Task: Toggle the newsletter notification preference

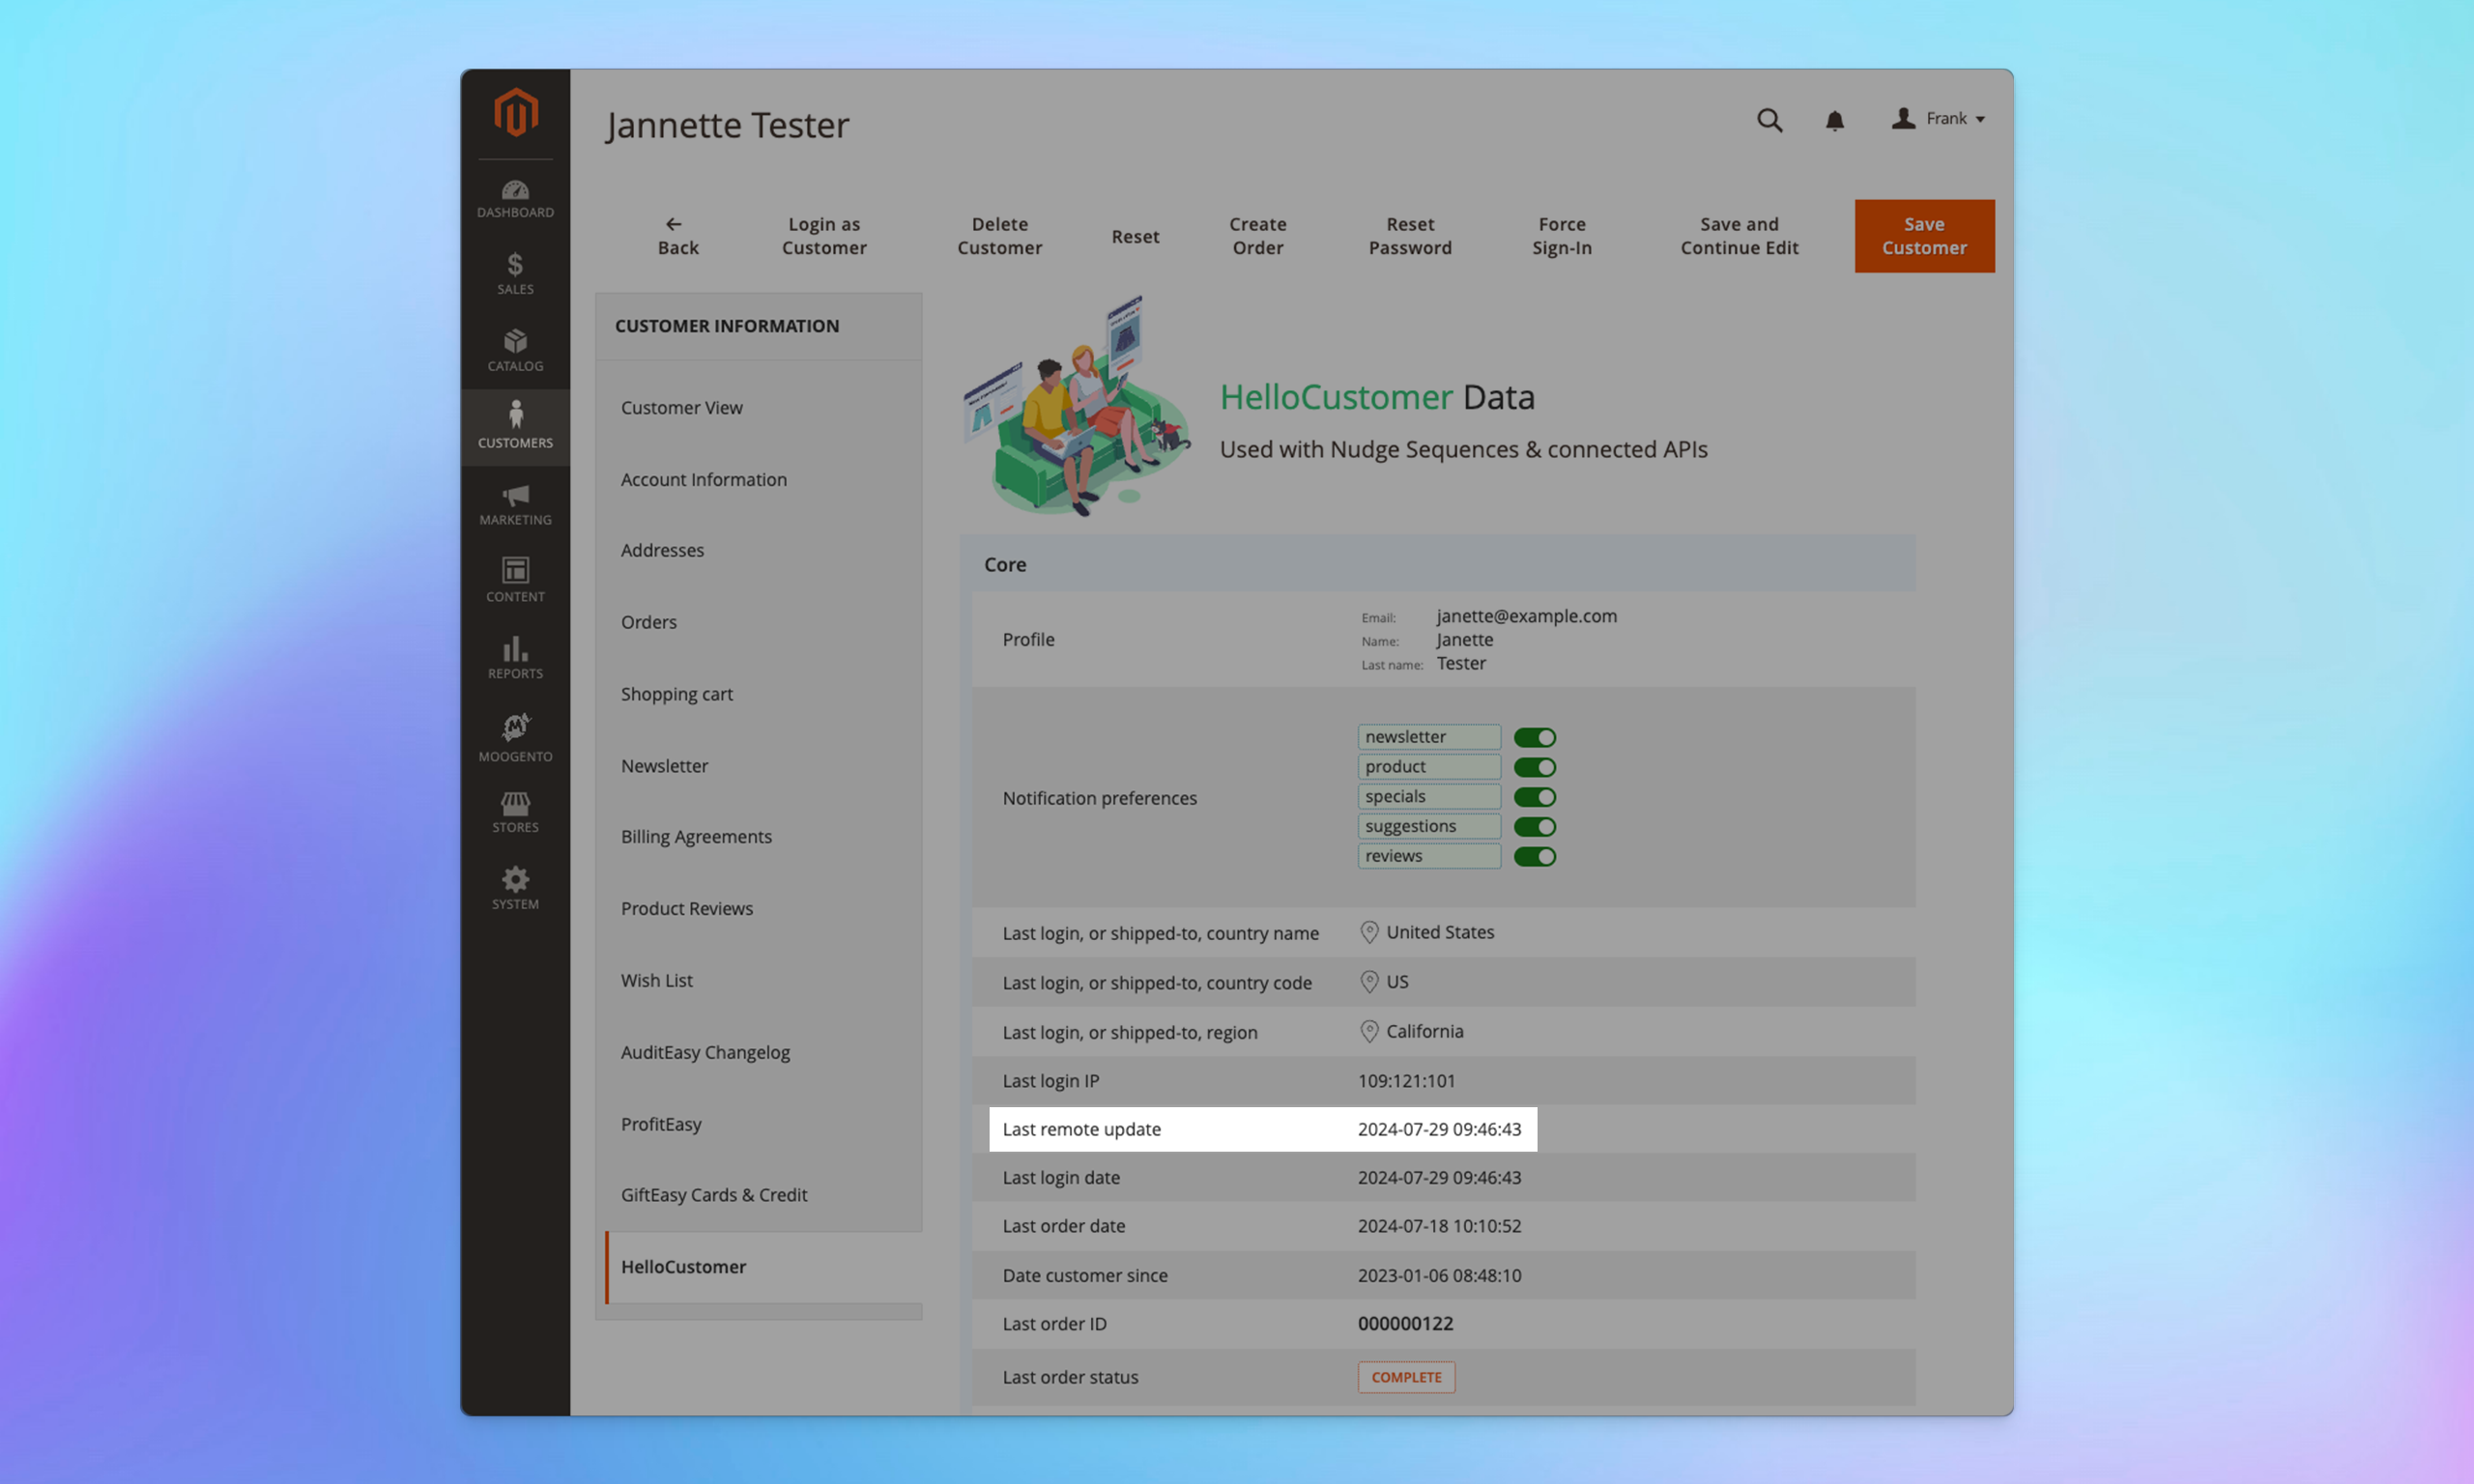Action: pos(1534,737)
